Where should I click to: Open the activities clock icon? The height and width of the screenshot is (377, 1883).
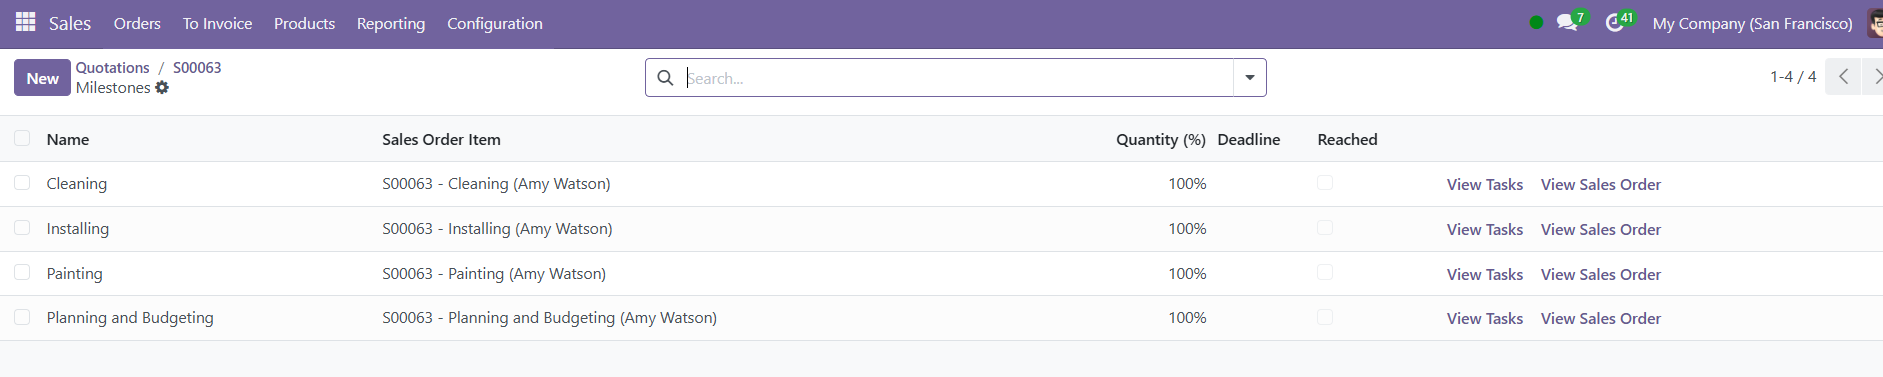(x=1614, y=22)
